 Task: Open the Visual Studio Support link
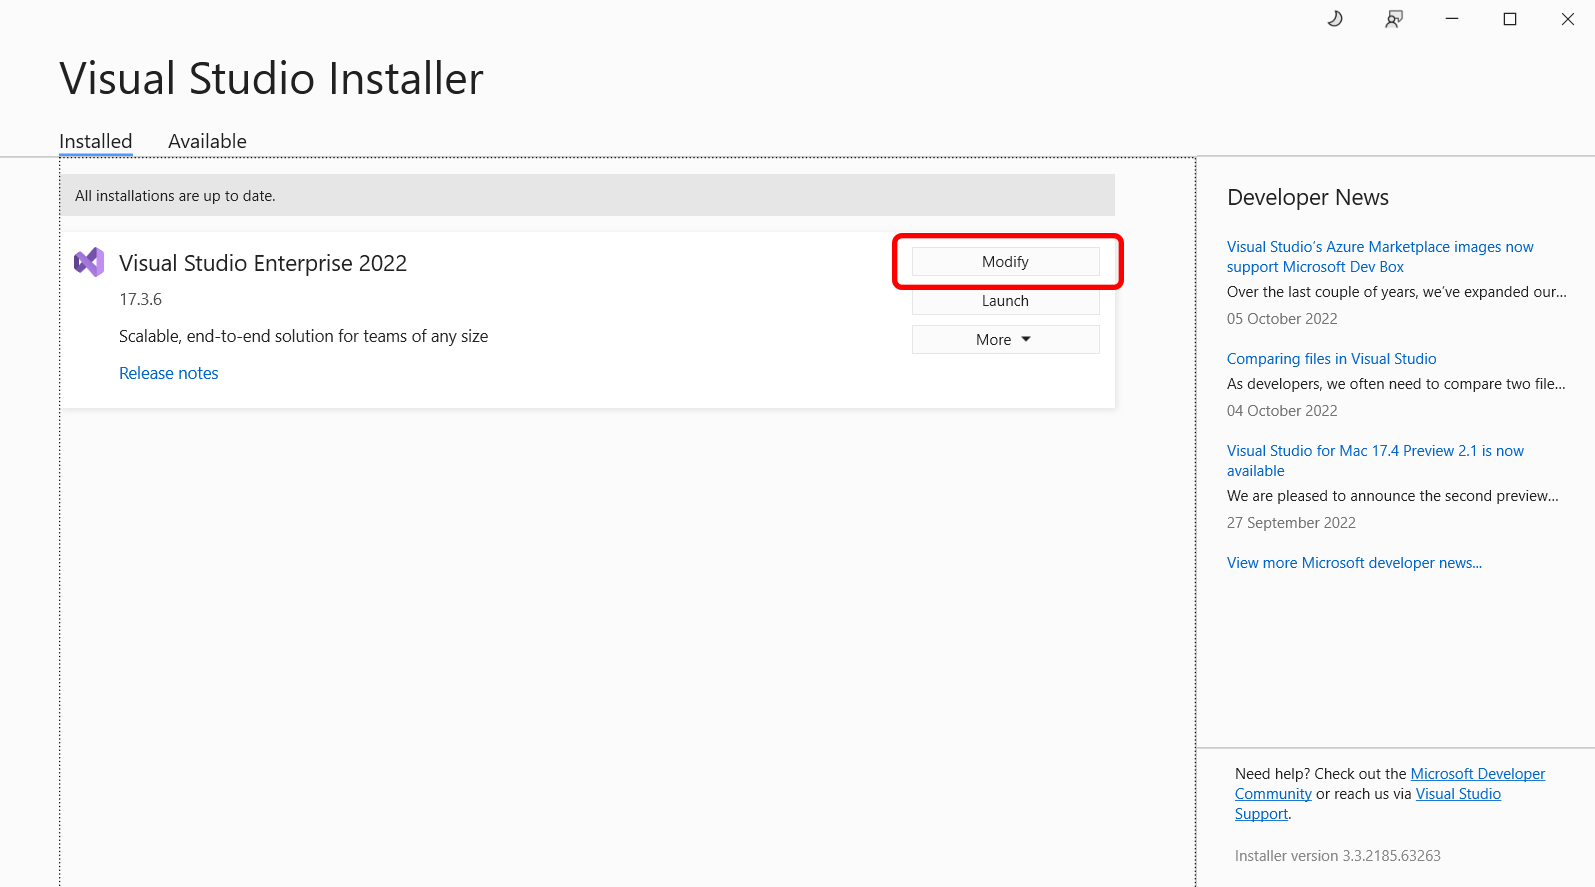pos(1458,794)
